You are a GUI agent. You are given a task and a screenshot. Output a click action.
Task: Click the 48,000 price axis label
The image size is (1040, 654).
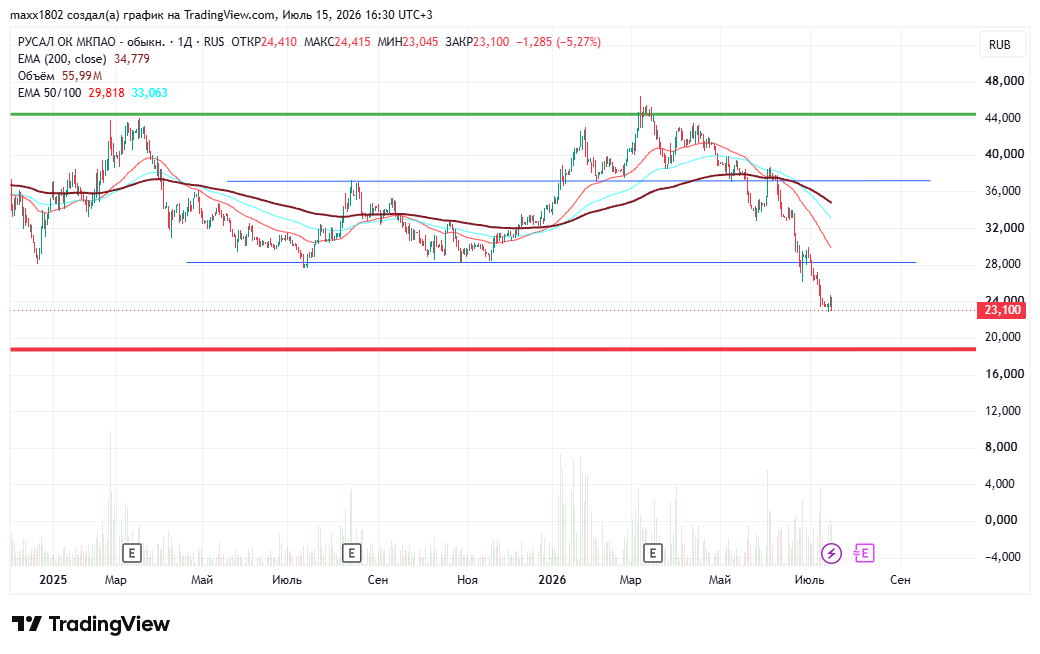tap(1004, 81)
